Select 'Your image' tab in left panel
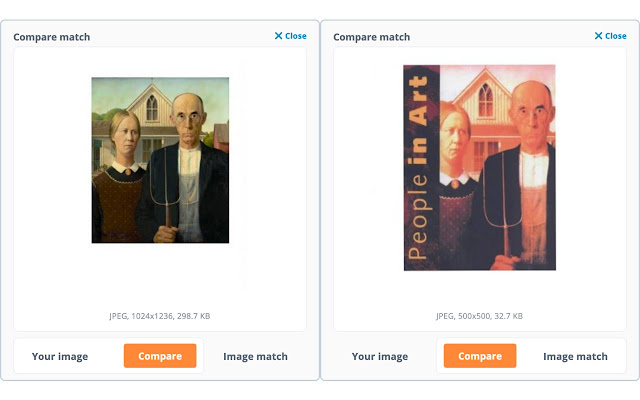 (x=60, y=356)
